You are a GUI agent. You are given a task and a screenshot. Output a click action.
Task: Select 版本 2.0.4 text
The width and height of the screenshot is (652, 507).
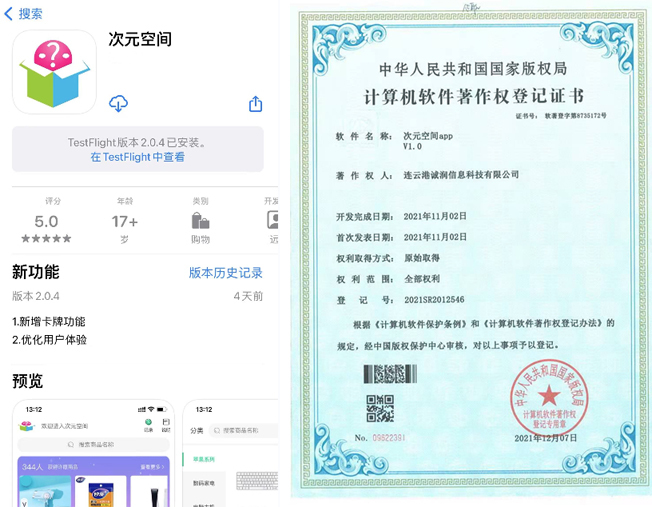tap(36, 296)
